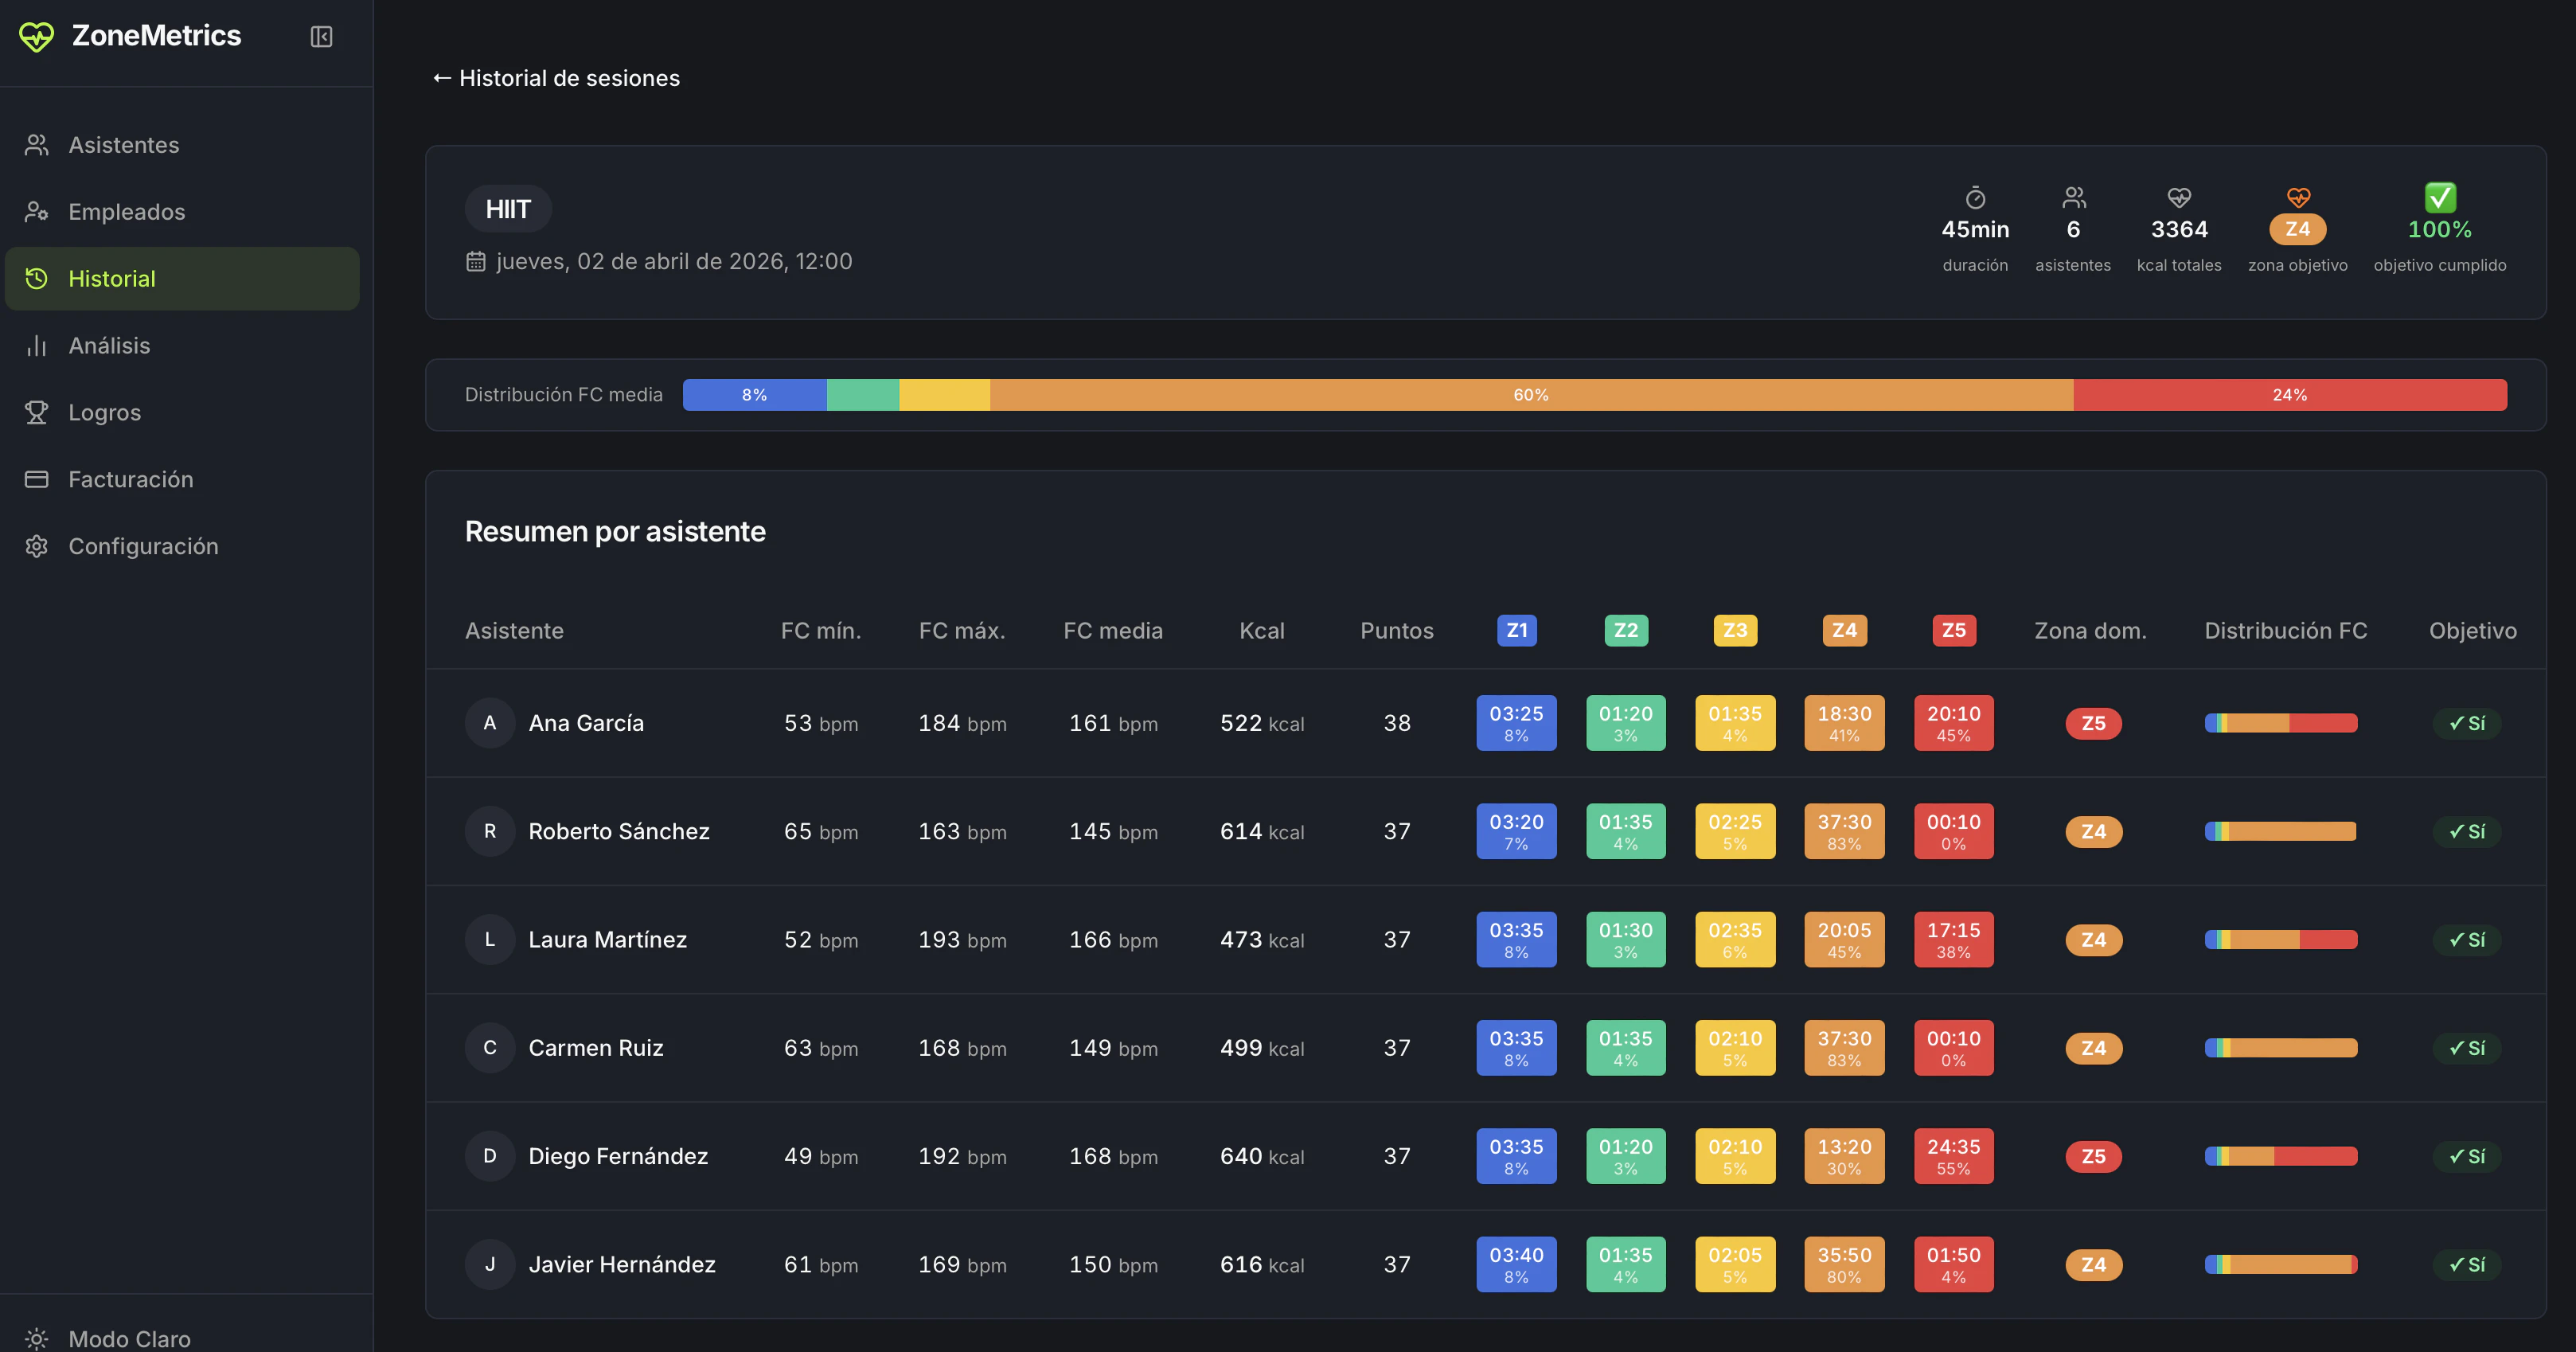Toggle Modo Claro theme switch
This screenshot has width=2576, height=1352.
pos(108,1337)
